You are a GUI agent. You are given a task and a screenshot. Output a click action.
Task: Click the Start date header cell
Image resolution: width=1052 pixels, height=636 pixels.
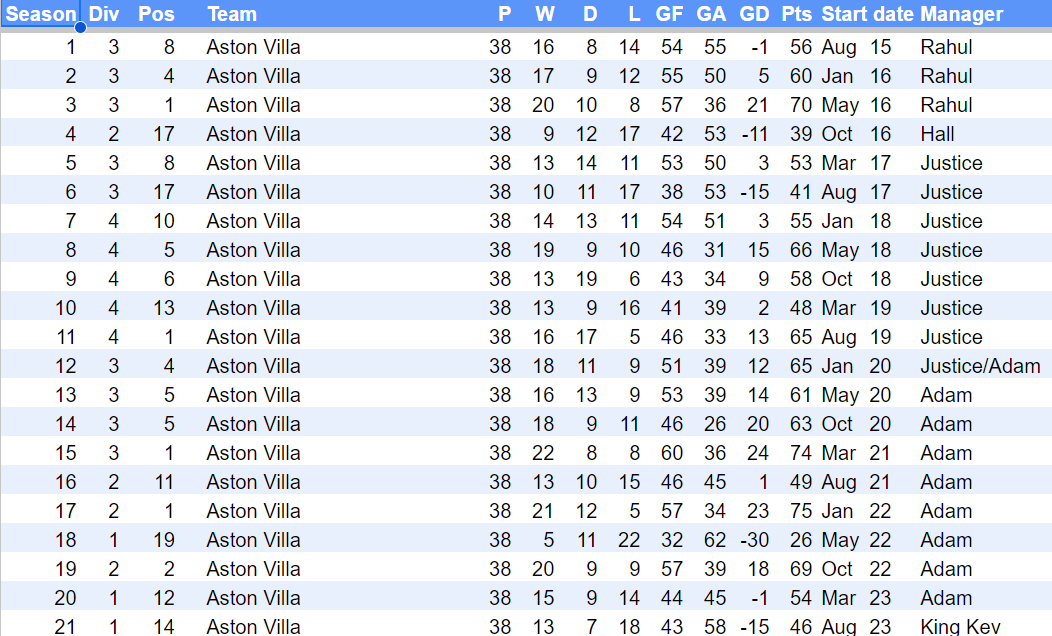click(867, 14)
